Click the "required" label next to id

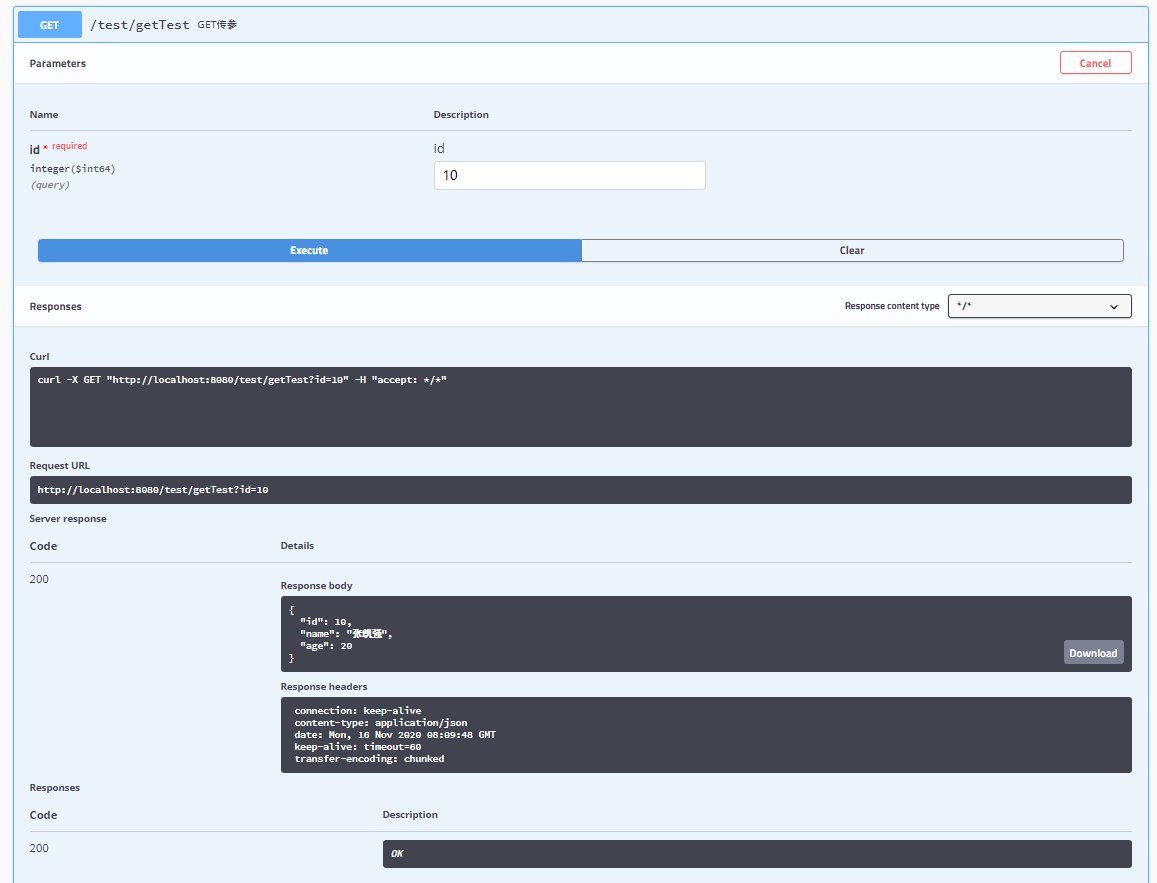point(69,146)
